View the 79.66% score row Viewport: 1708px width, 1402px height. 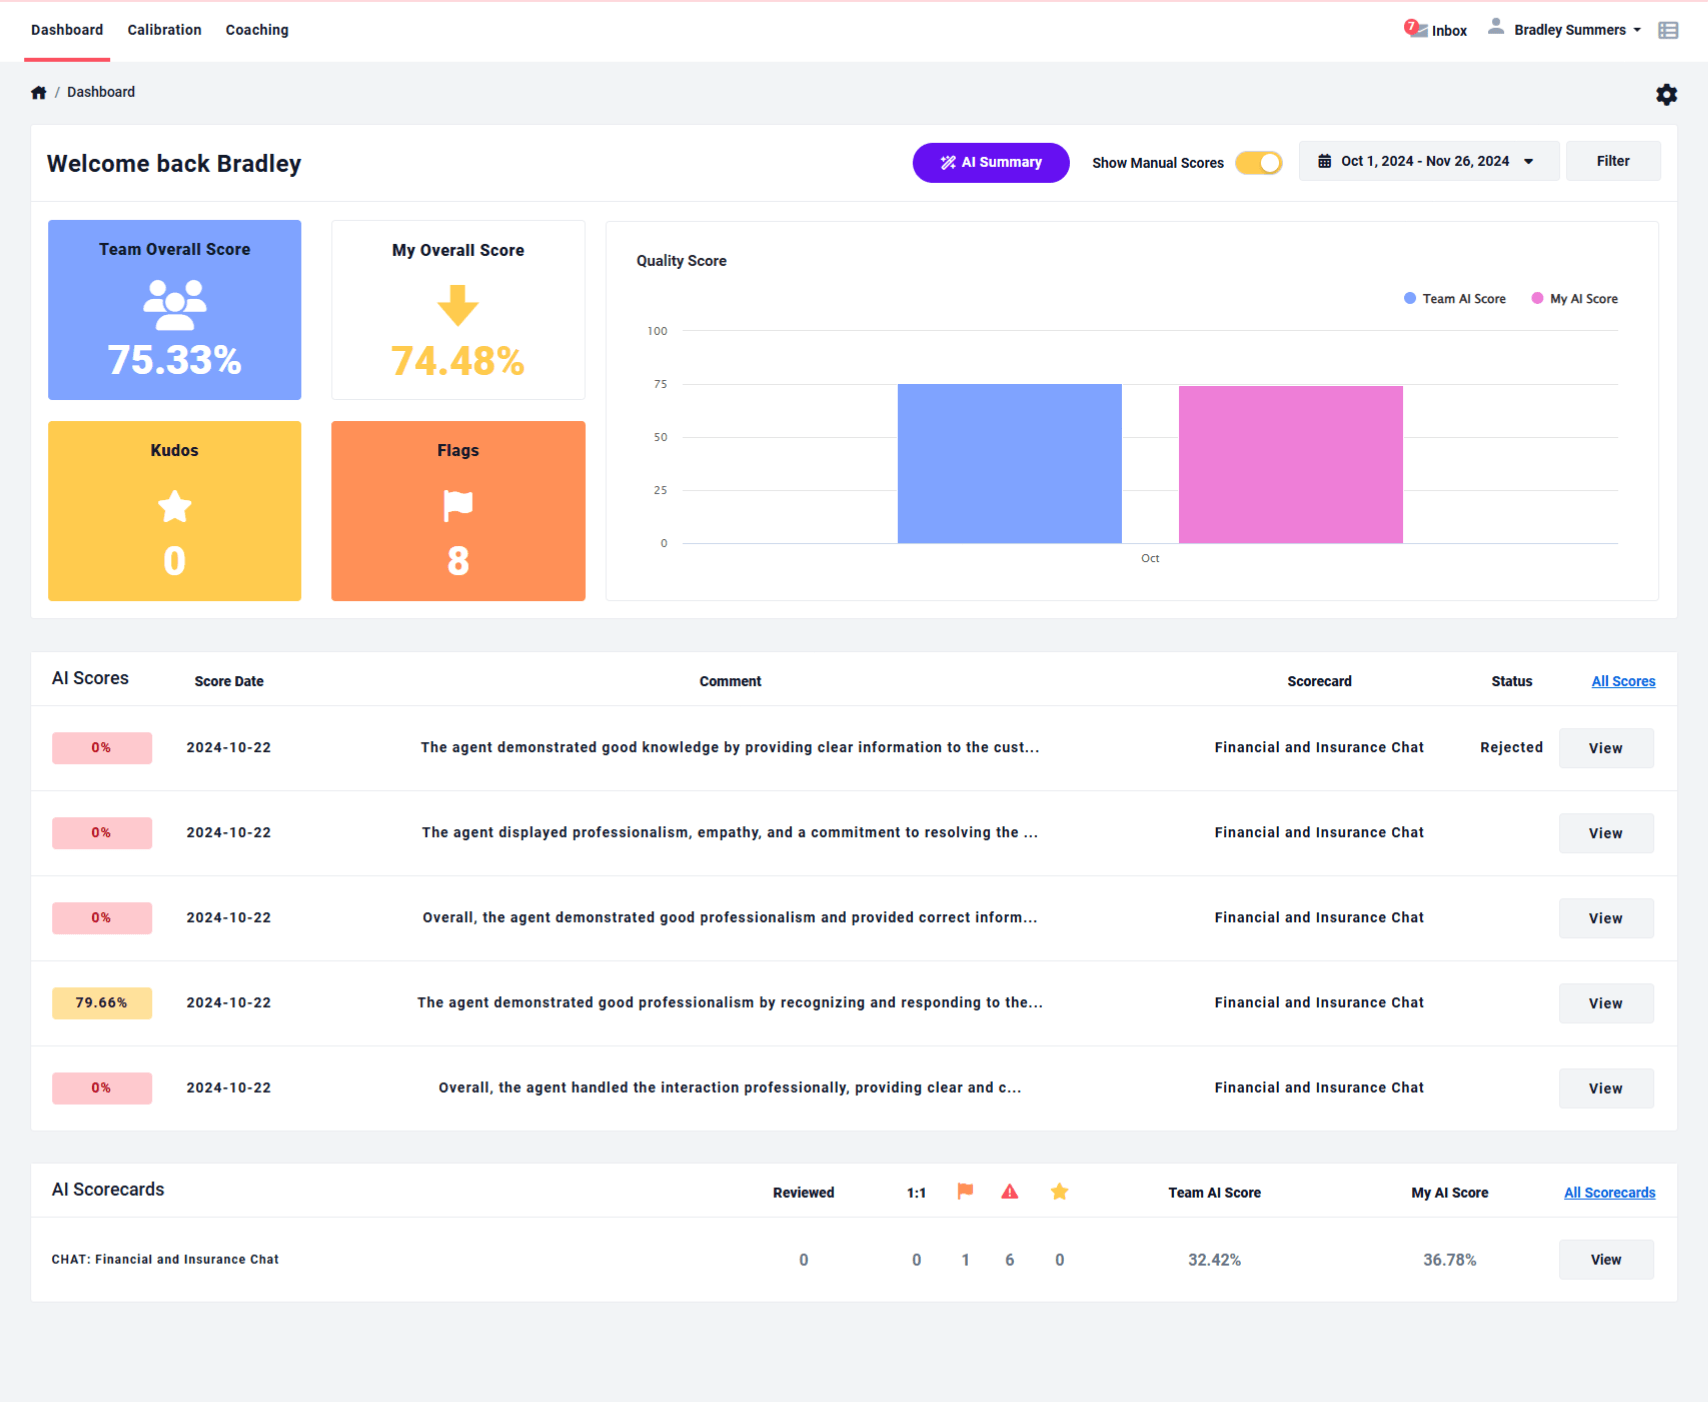(x=1606, y=1003)
